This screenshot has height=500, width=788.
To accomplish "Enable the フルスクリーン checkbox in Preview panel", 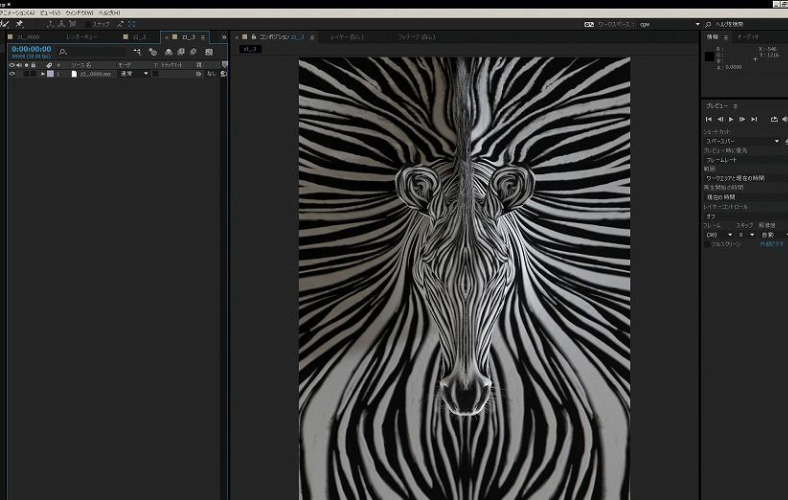I will point(707,244).
